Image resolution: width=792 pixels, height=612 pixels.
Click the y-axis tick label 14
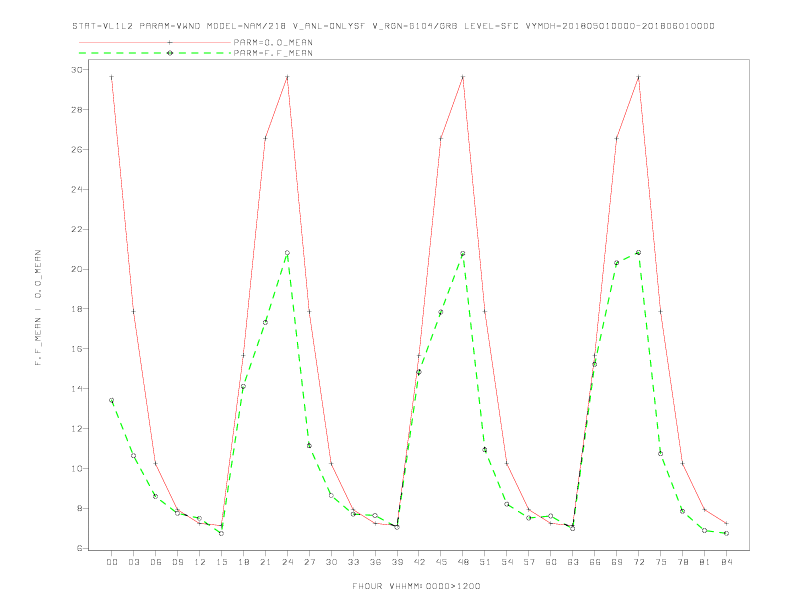77,389
